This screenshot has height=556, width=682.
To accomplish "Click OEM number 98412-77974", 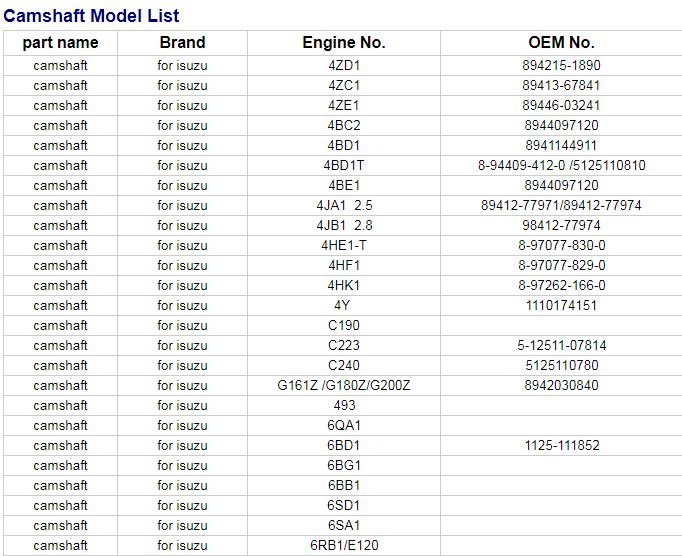I will point(561,226).
